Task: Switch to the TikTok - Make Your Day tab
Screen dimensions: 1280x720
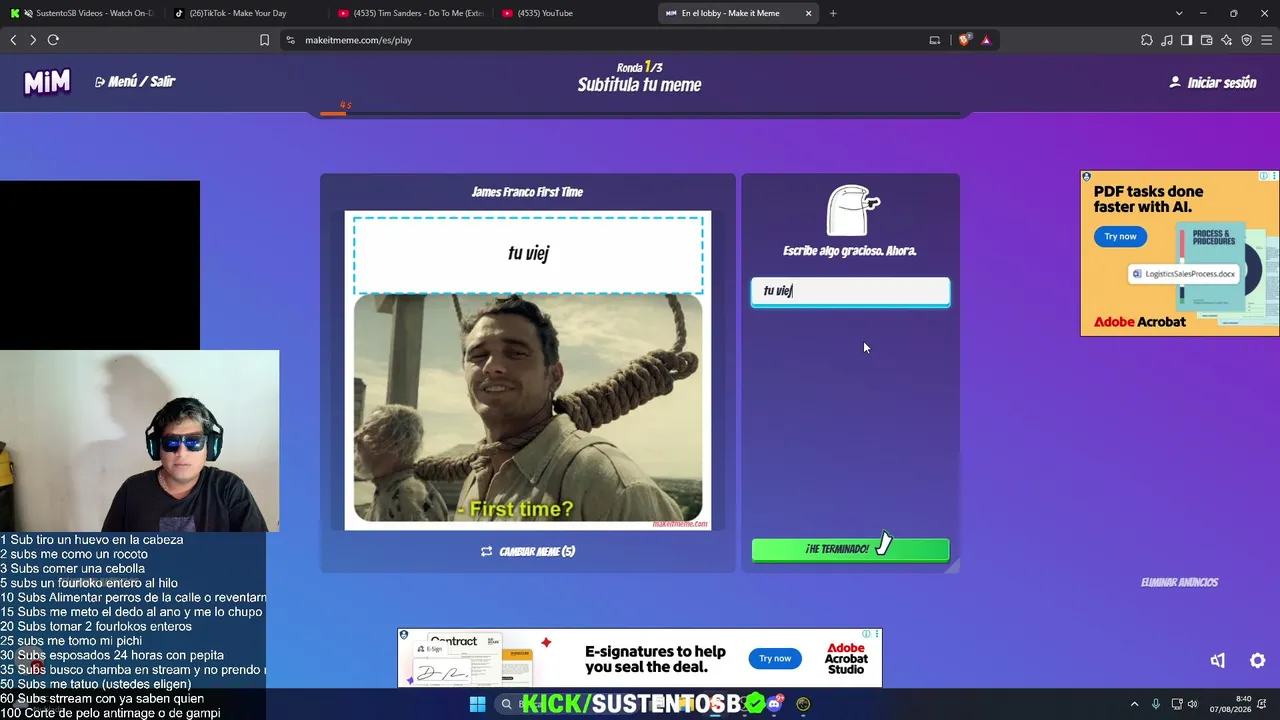Action: [x=245, y=13]
